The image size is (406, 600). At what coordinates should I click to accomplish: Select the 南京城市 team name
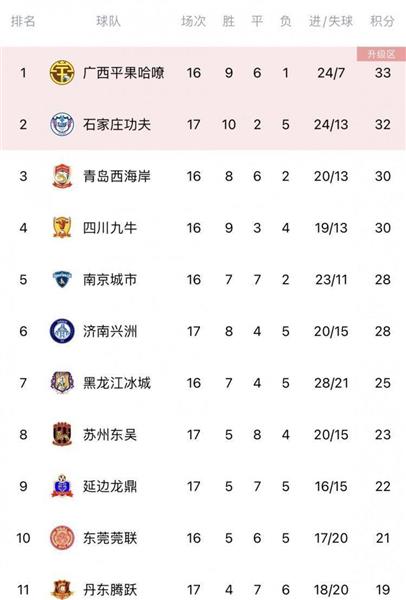(x=110, y=279)
